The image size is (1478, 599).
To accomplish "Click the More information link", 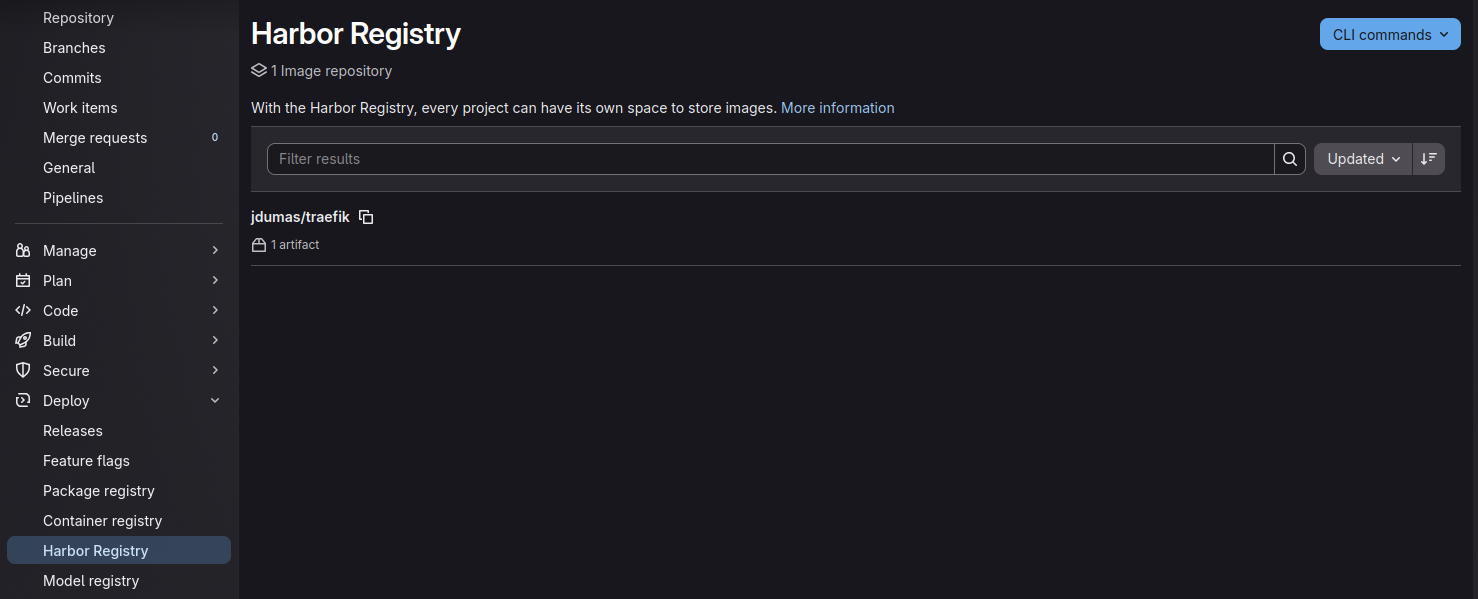I will pos(838,108).
